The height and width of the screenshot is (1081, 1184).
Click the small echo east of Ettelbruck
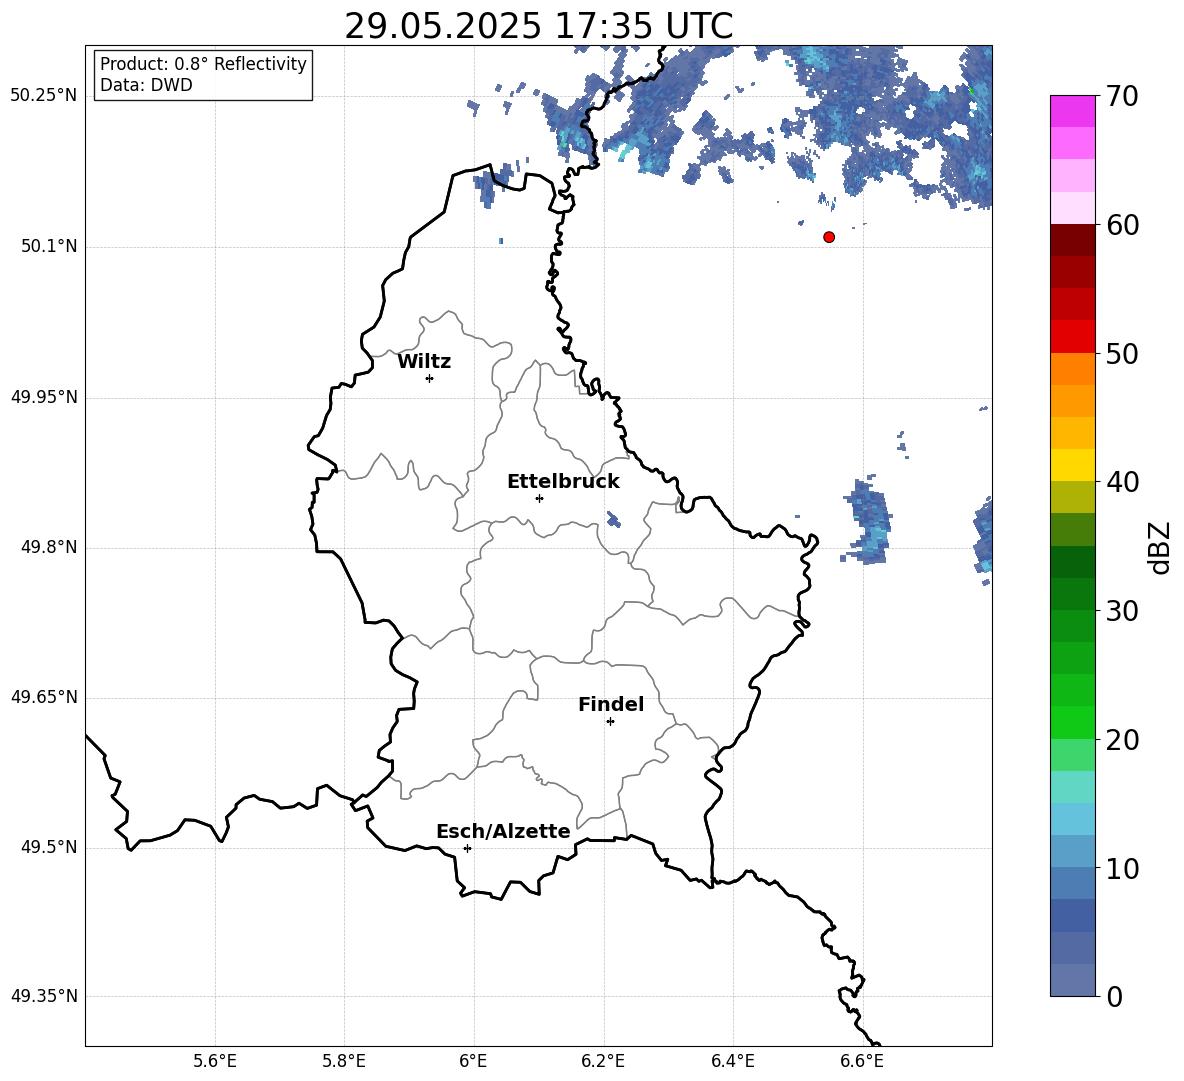613,519
